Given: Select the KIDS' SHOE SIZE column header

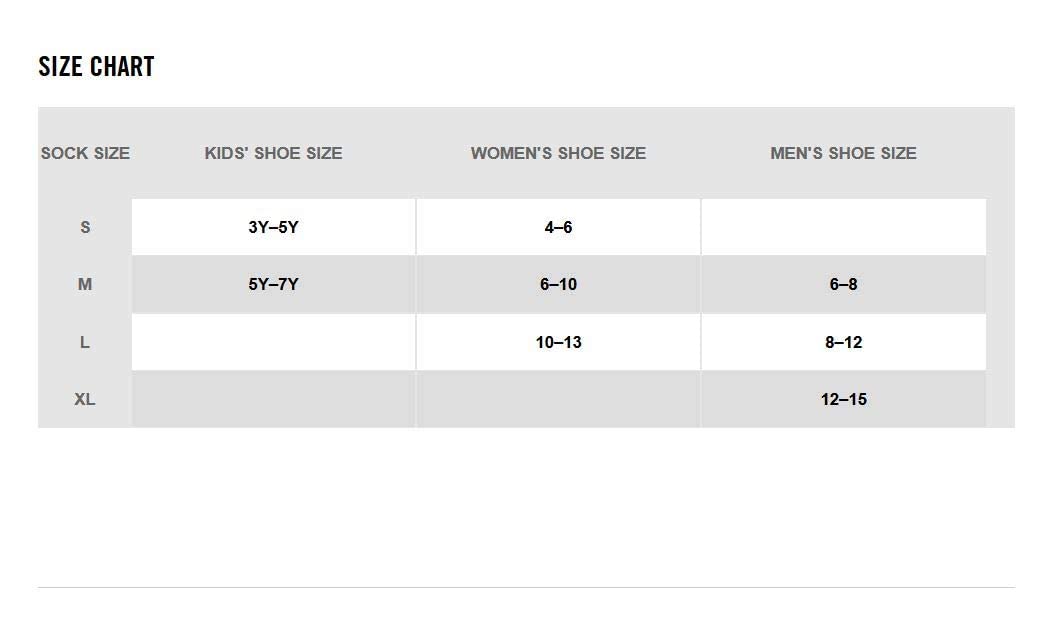Looking at the screenshot, I should (273, 153).
